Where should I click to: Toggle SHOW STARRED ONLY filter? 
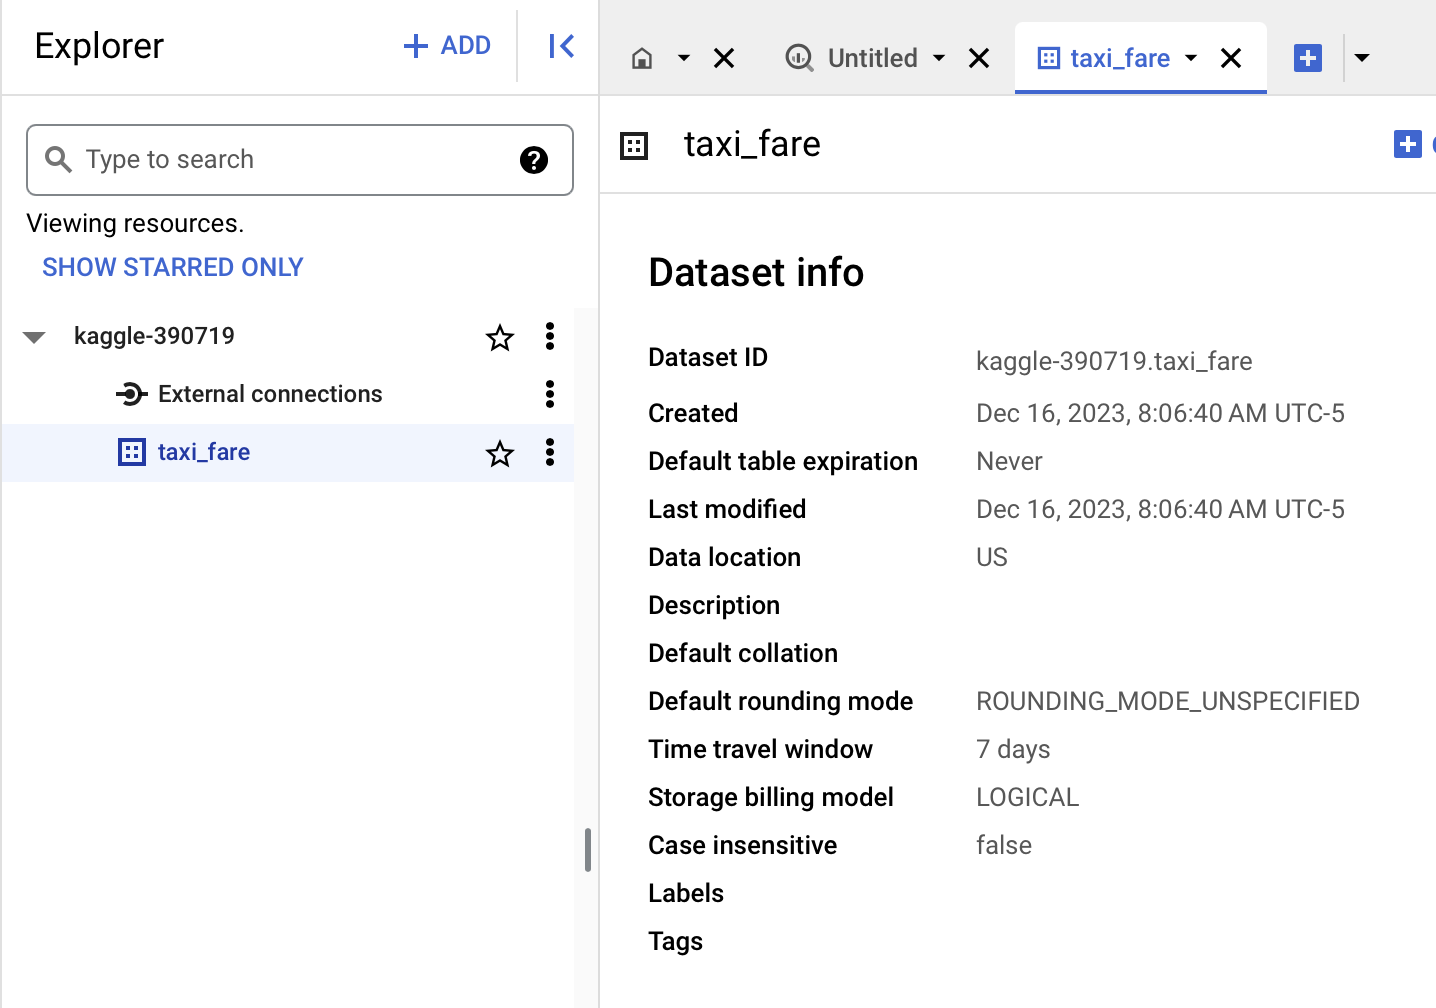coord(172,267)
